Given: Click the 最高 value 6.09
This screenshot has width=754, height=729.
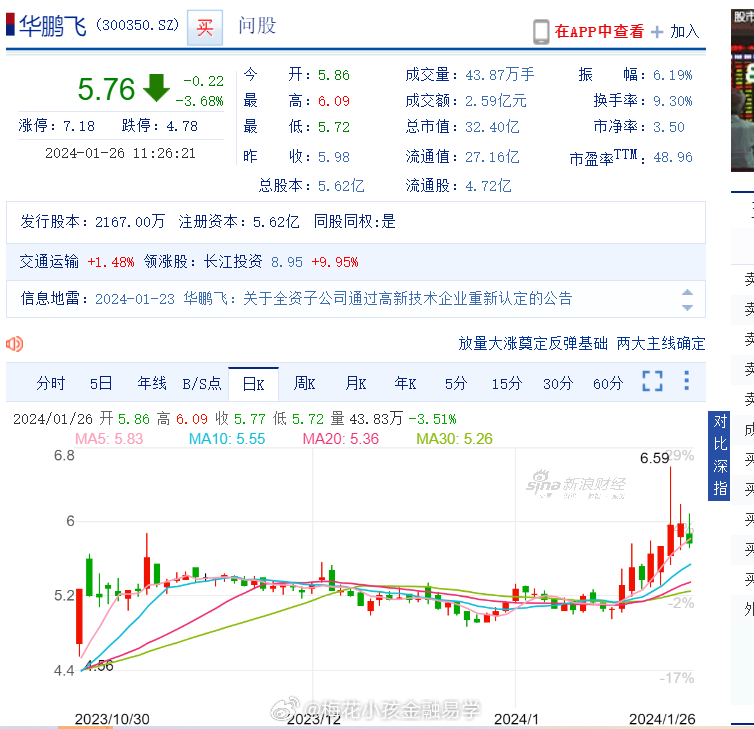Looking at the screenshot, I should (x=334, y=101).
